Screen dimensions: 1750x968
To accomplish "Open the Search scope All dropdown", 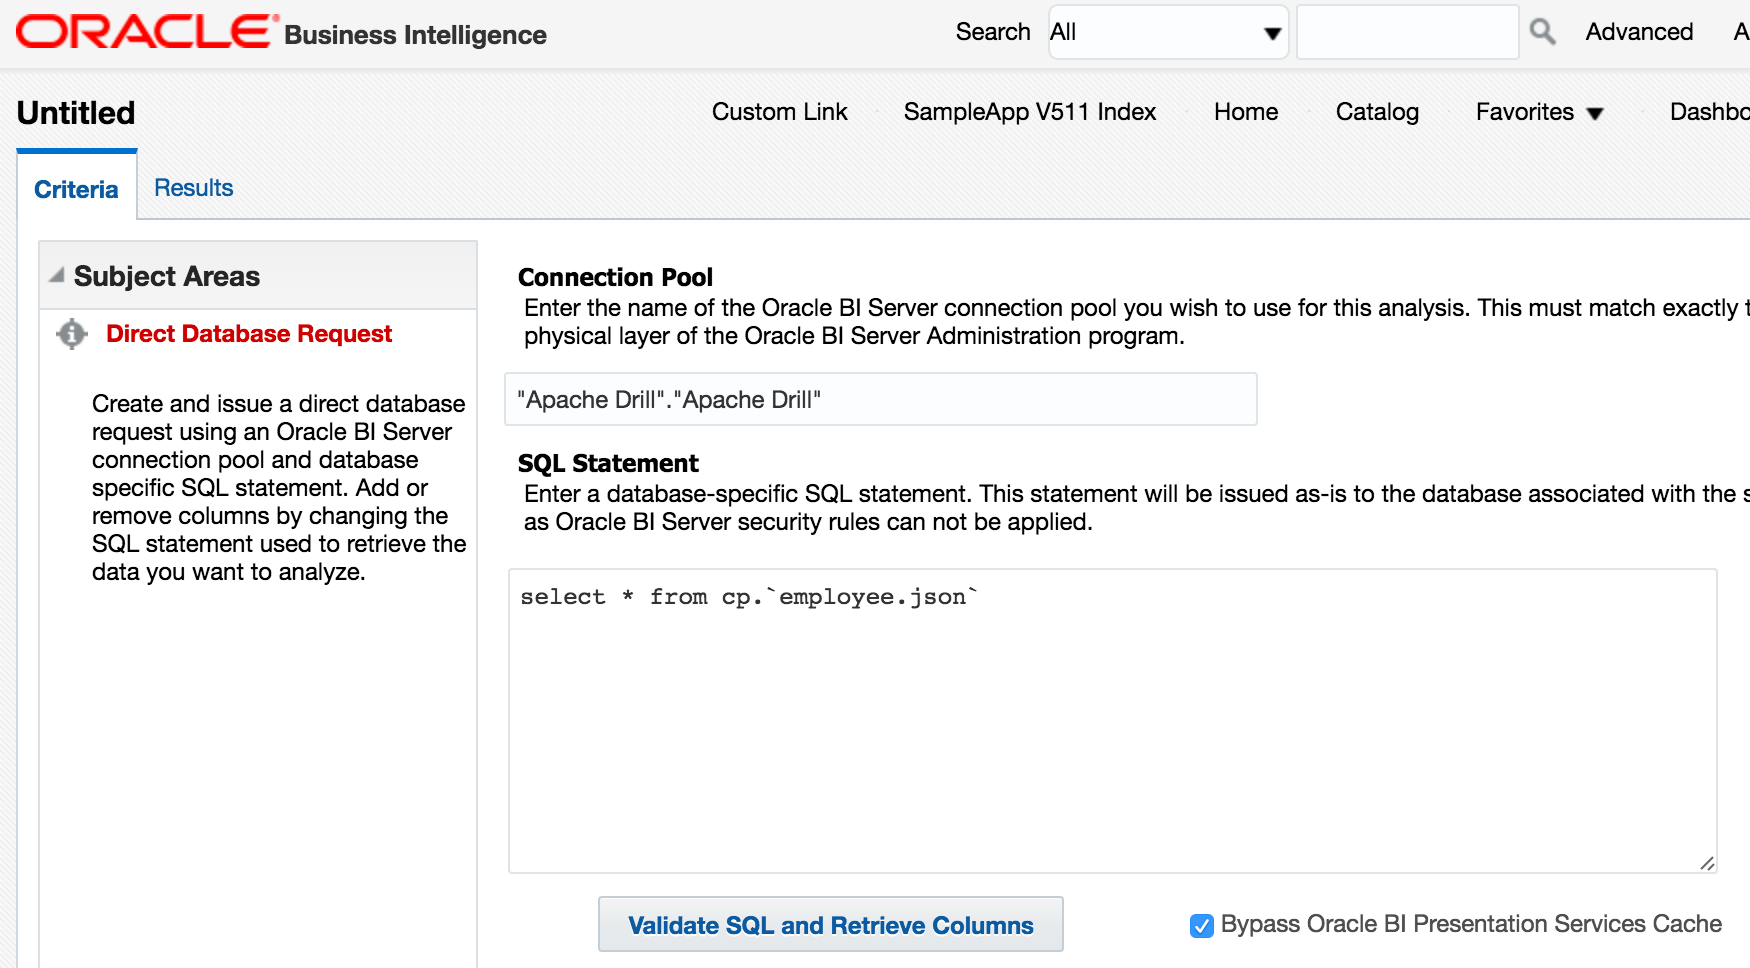I will pyautogui.click(x=1167, y=32).
